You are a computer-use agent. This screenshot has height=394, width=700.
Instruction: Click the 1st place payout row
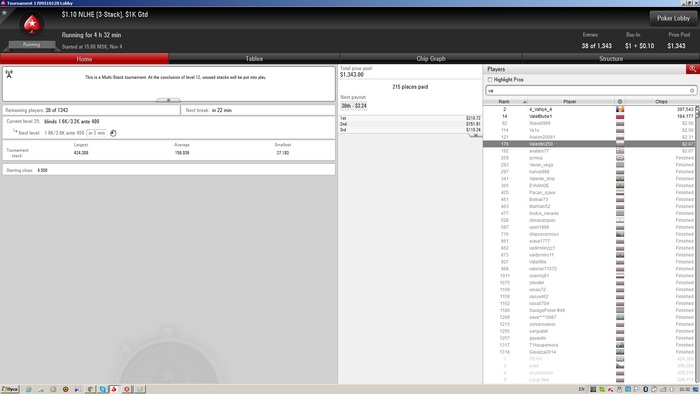410,118
